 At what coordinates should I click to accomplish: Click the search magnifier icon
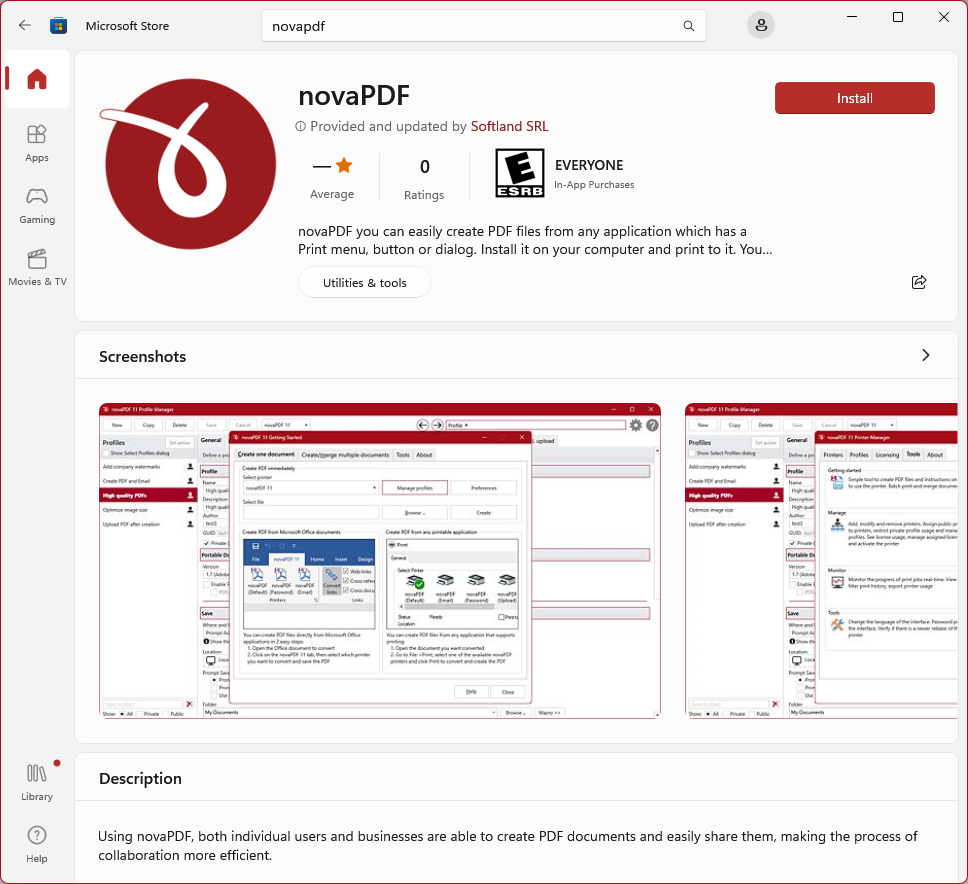[688, 26]
